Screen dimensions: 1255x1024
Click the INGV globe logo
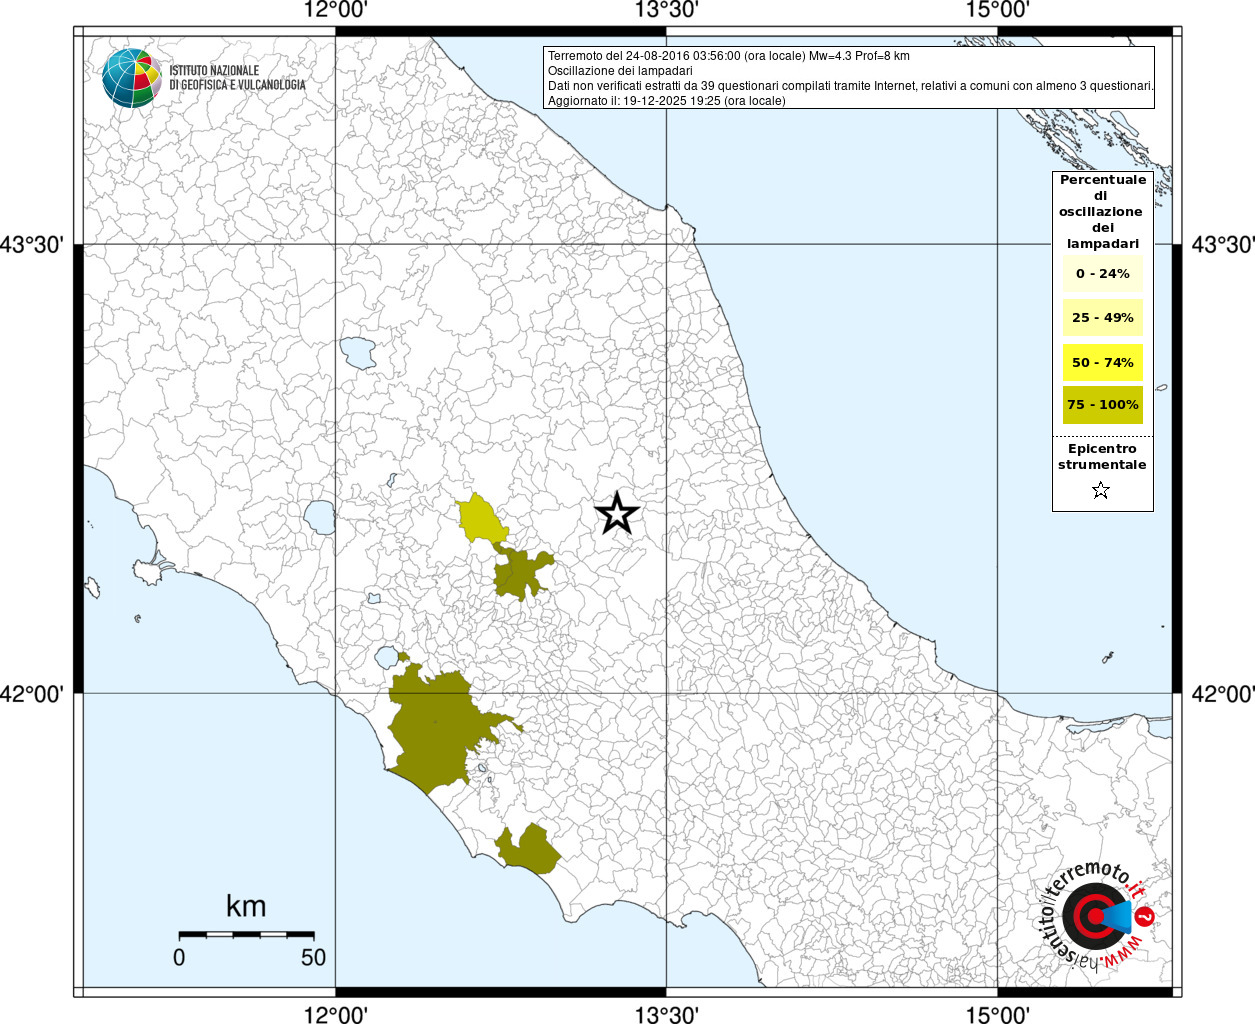[x=131, y=78]
